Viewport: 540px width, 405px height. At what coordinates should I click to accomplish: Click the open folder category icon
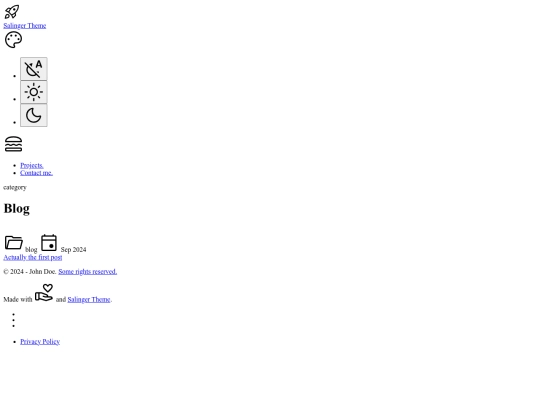[14, 242]
